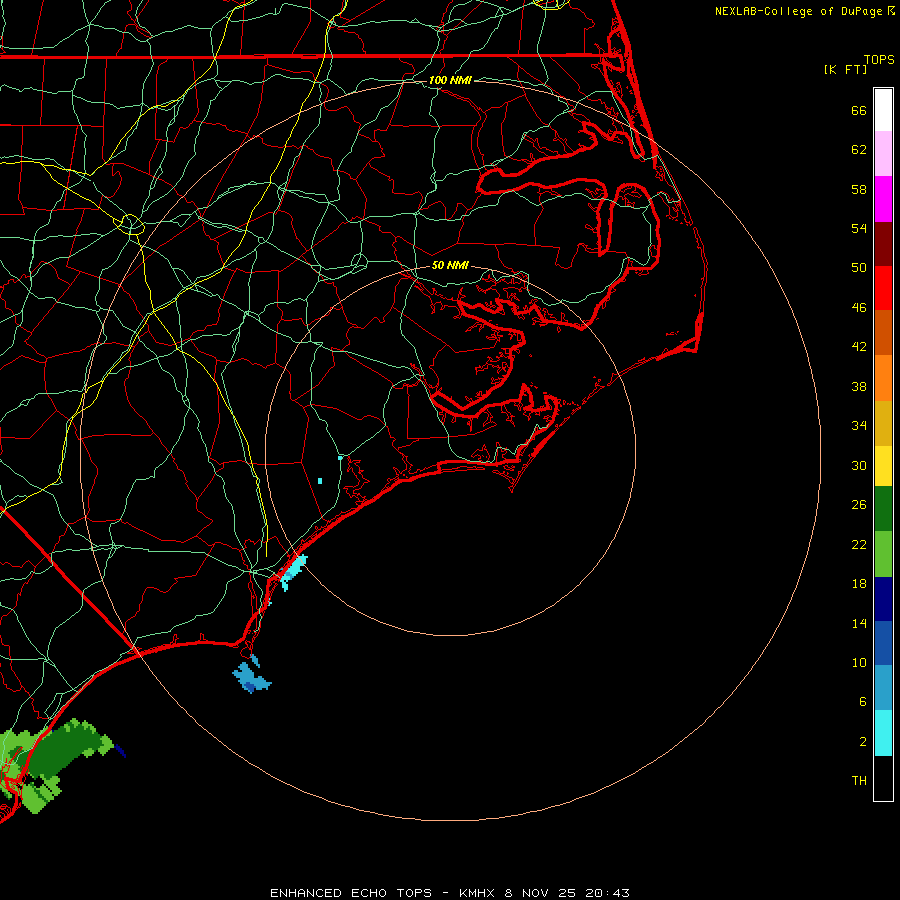Click the '[K FT]' units label

tap(845, 69)
